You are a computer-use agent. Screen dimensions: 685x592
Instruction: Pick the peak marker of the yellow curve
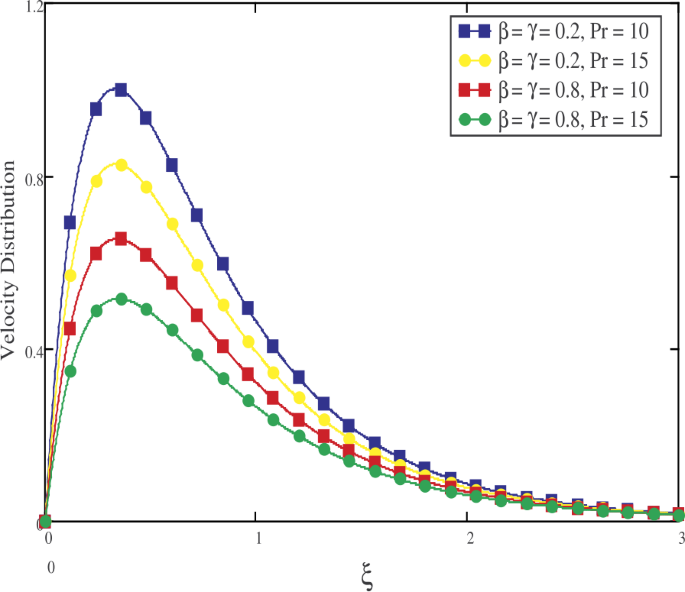click(x=121, y=165)
